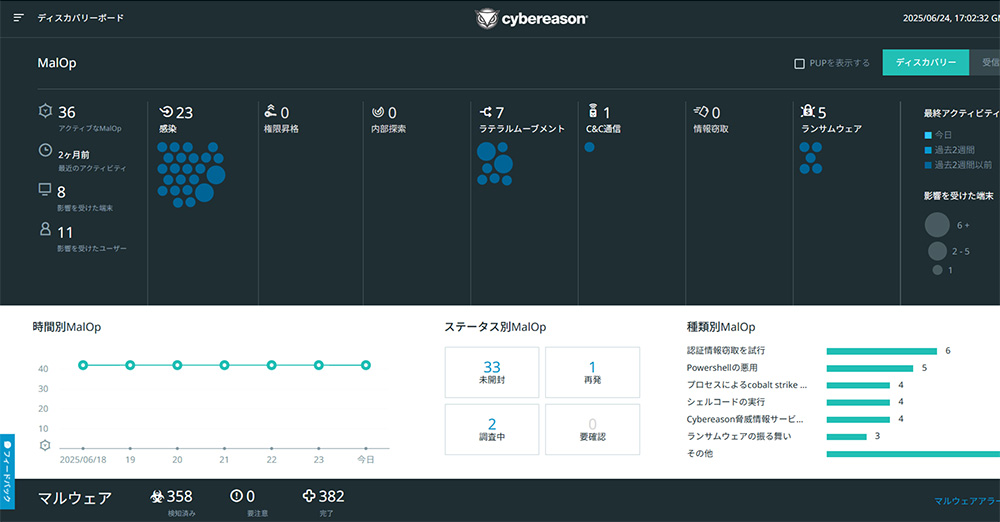Click the 今日 data point on the chart
1000x522 pixels.
pos(365,365)
